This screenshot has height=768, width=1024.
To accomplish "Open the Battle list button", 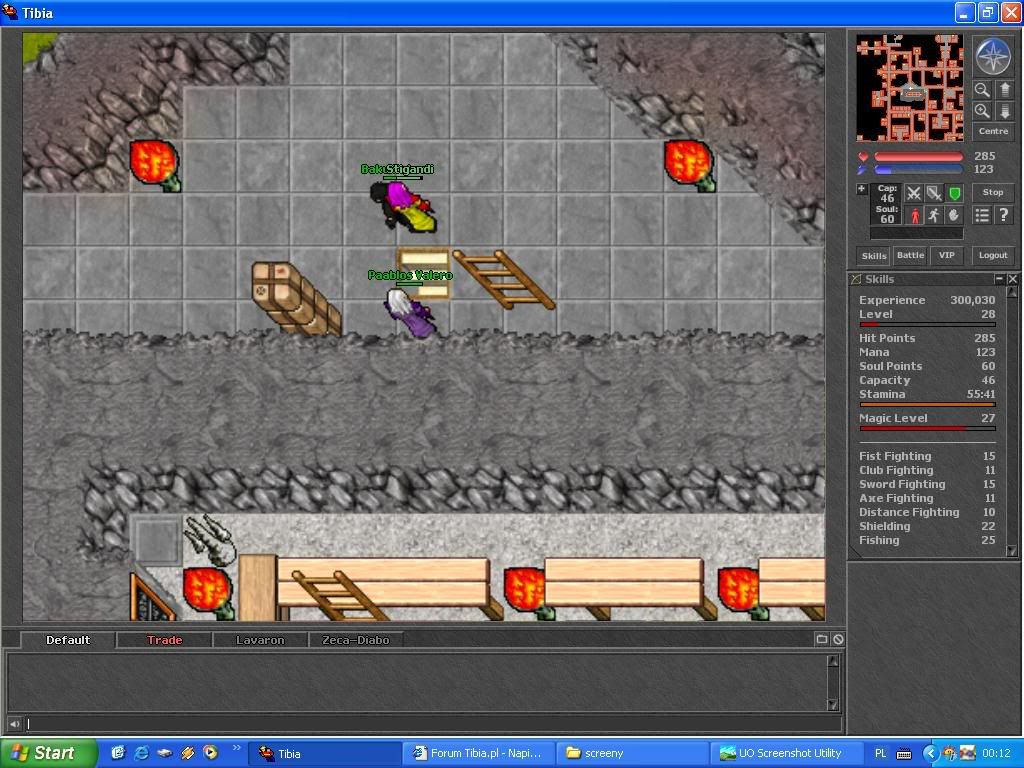I will click(910, 255).
